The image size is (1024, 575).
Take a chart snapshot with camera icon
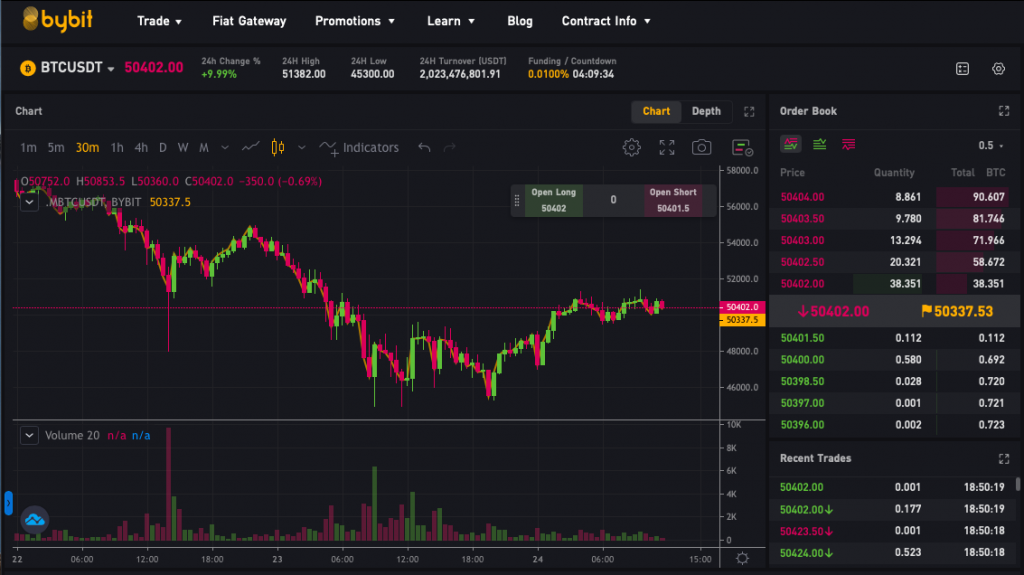[701, 148]
